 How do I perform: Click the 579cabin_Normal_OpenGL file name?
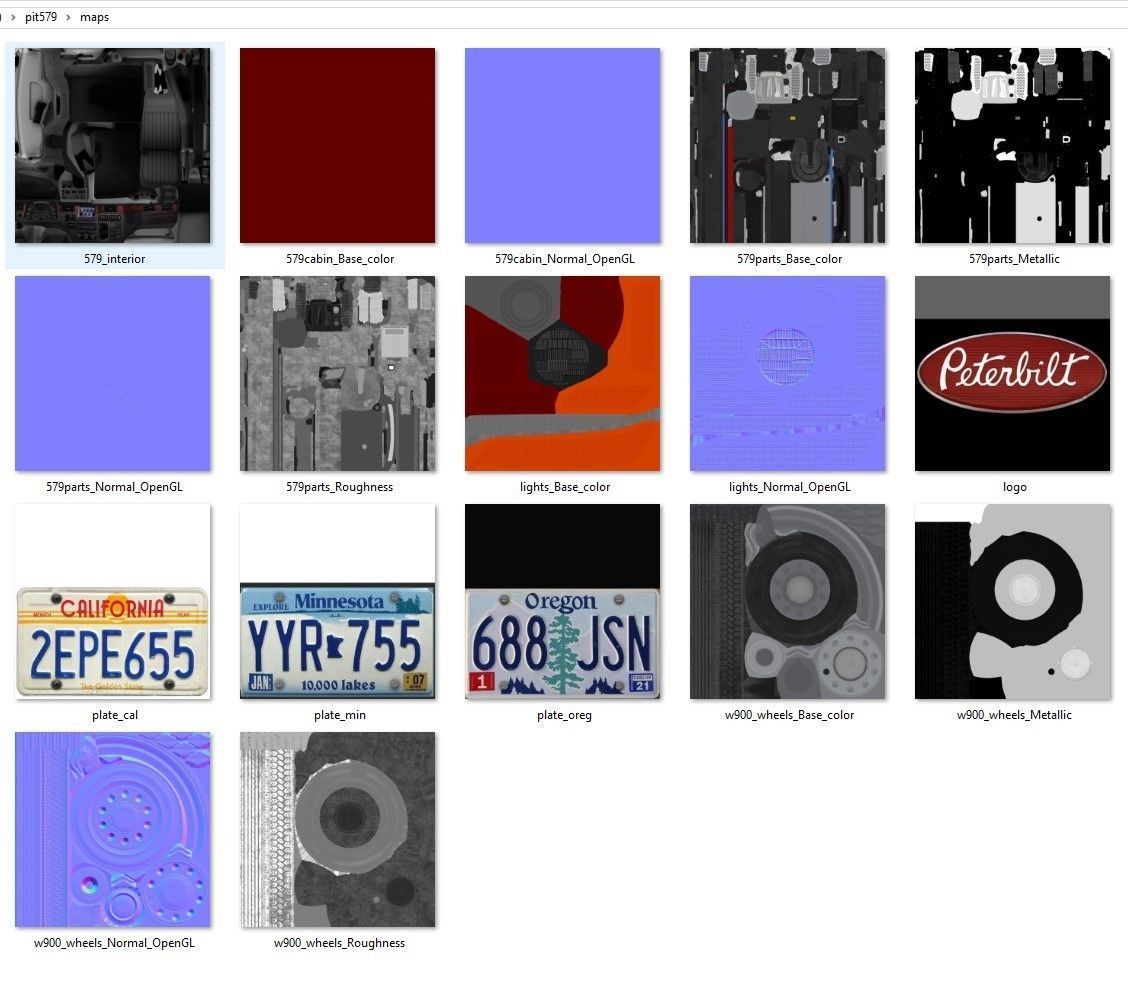565,259
